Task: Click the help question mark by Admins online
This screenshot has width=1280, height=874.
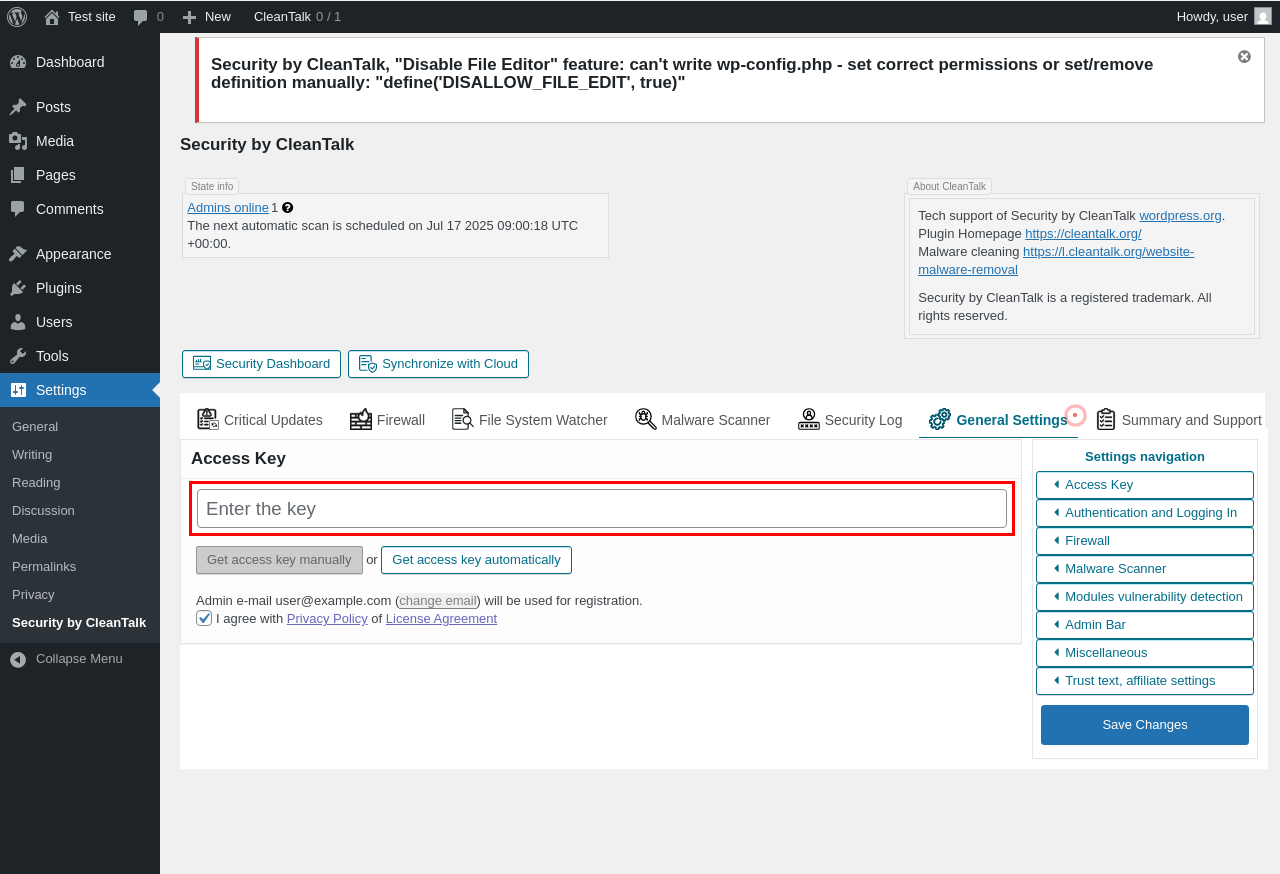Action: click(288, 208)
